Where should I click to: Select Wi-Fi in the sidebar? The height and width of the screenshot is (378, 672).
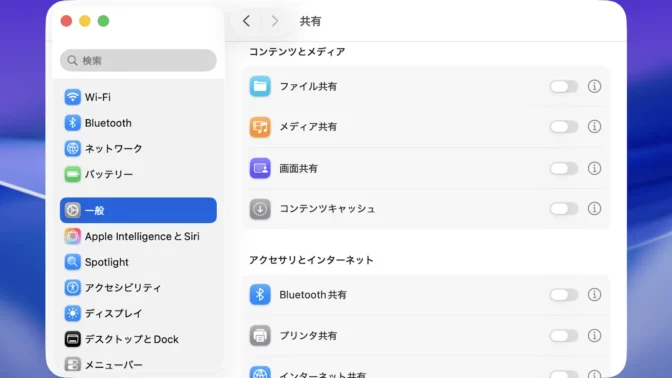point(138,97)
